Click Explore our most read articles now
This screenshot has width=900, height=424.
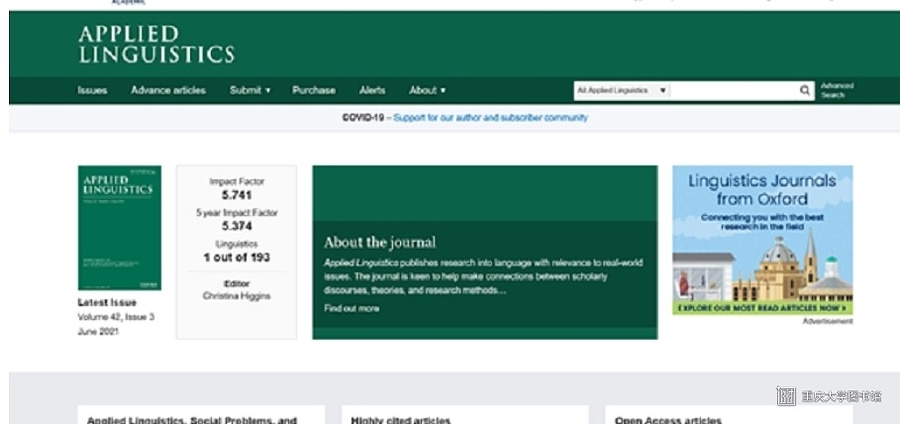pyautogui.click(x=762, y=308)
